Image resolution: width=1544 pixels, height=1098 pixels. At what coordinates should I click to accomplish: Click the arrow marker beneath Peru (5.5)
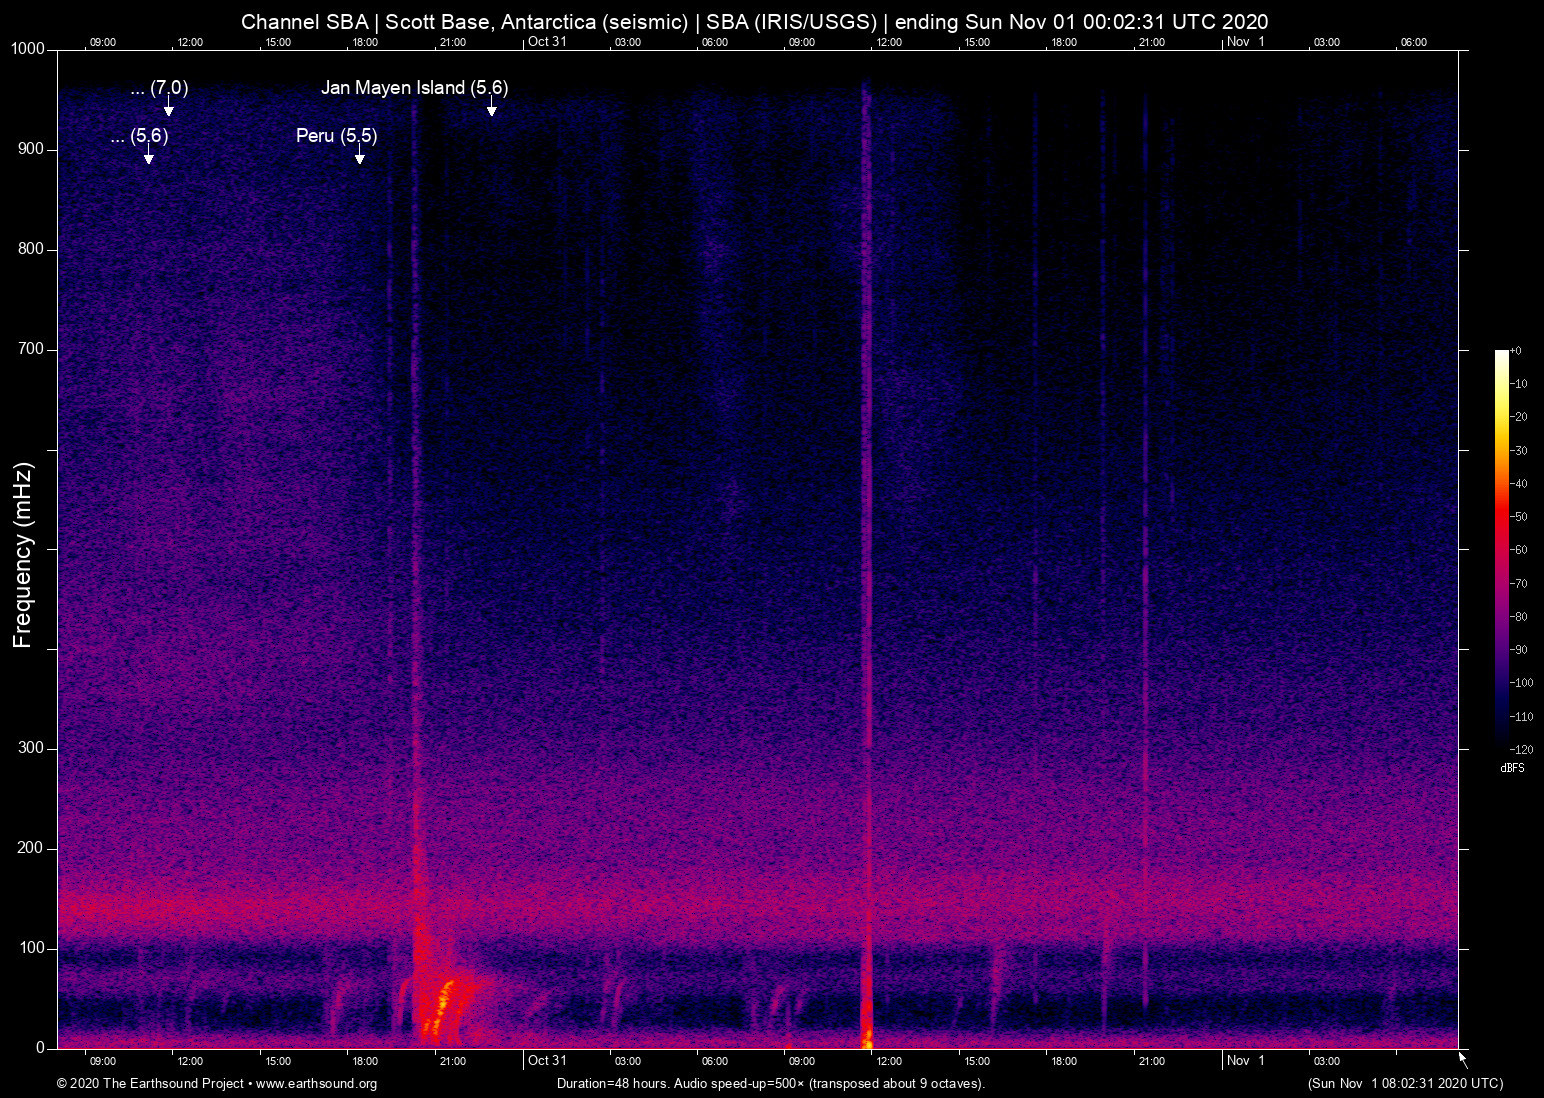point(359,156)
